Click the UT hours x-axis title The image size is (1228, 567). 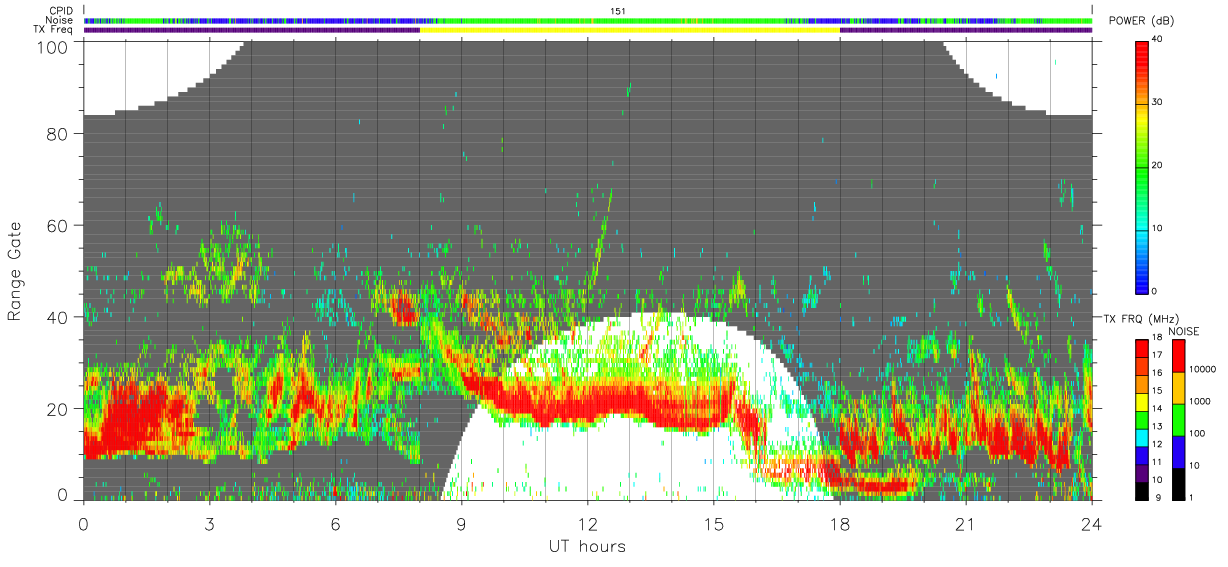pos(587,546)
